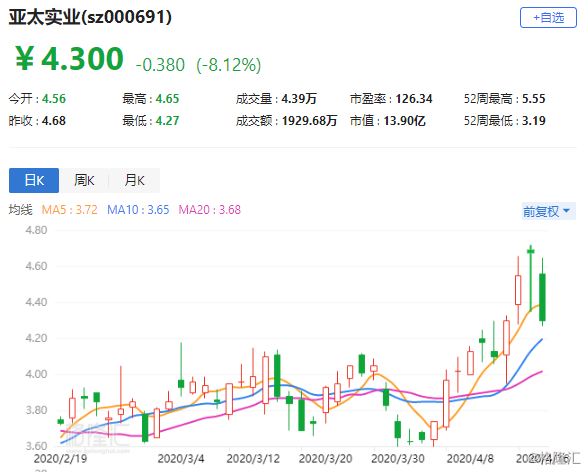This screenshot has height=472, width=588.
Task: Click the 2020/4/8 date axis label
Action: click(x=470, y=459)
